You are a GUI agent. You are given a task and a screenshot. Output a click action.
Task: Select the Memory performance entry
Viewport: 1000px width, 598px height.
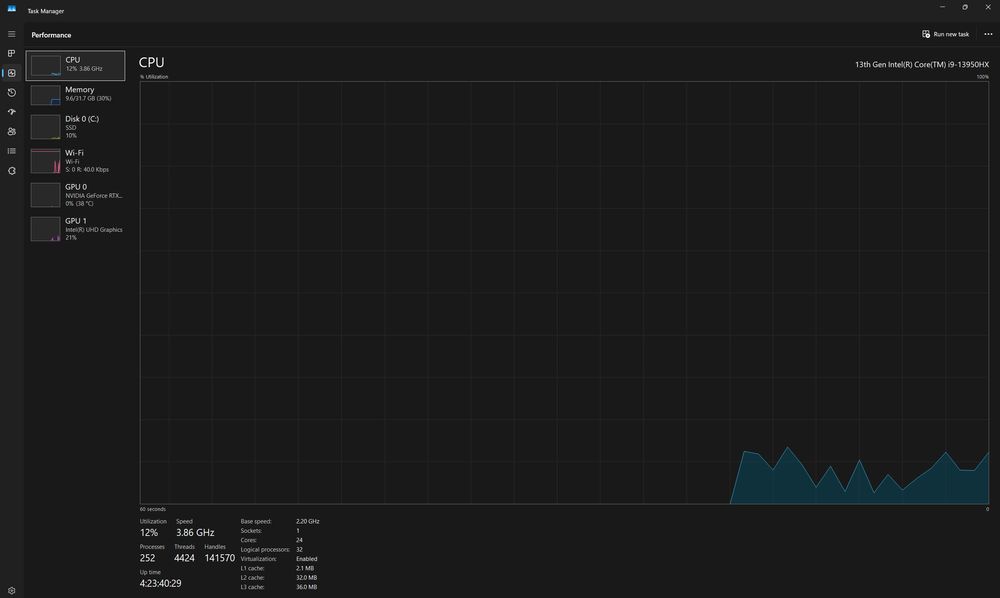[x=75, y=94]
